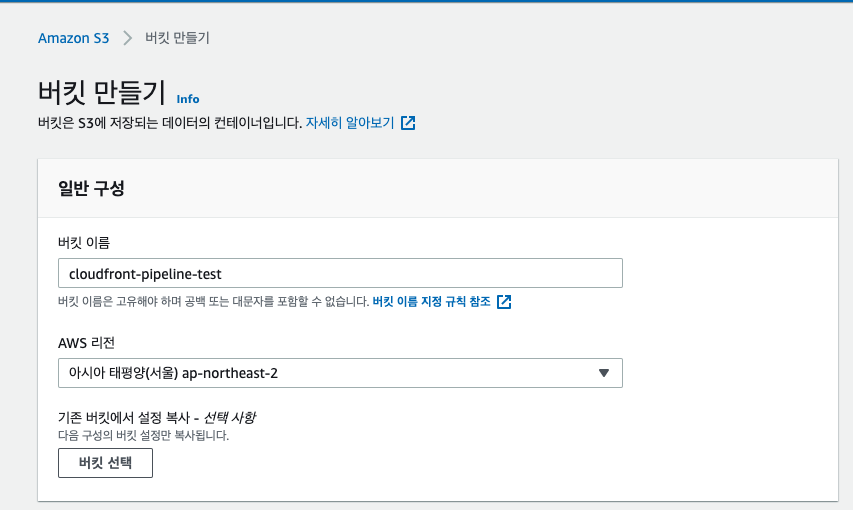853x510 pixels.
Task: Click the external-link icon after 자세히 알아보기
Action: click(408, 123)
